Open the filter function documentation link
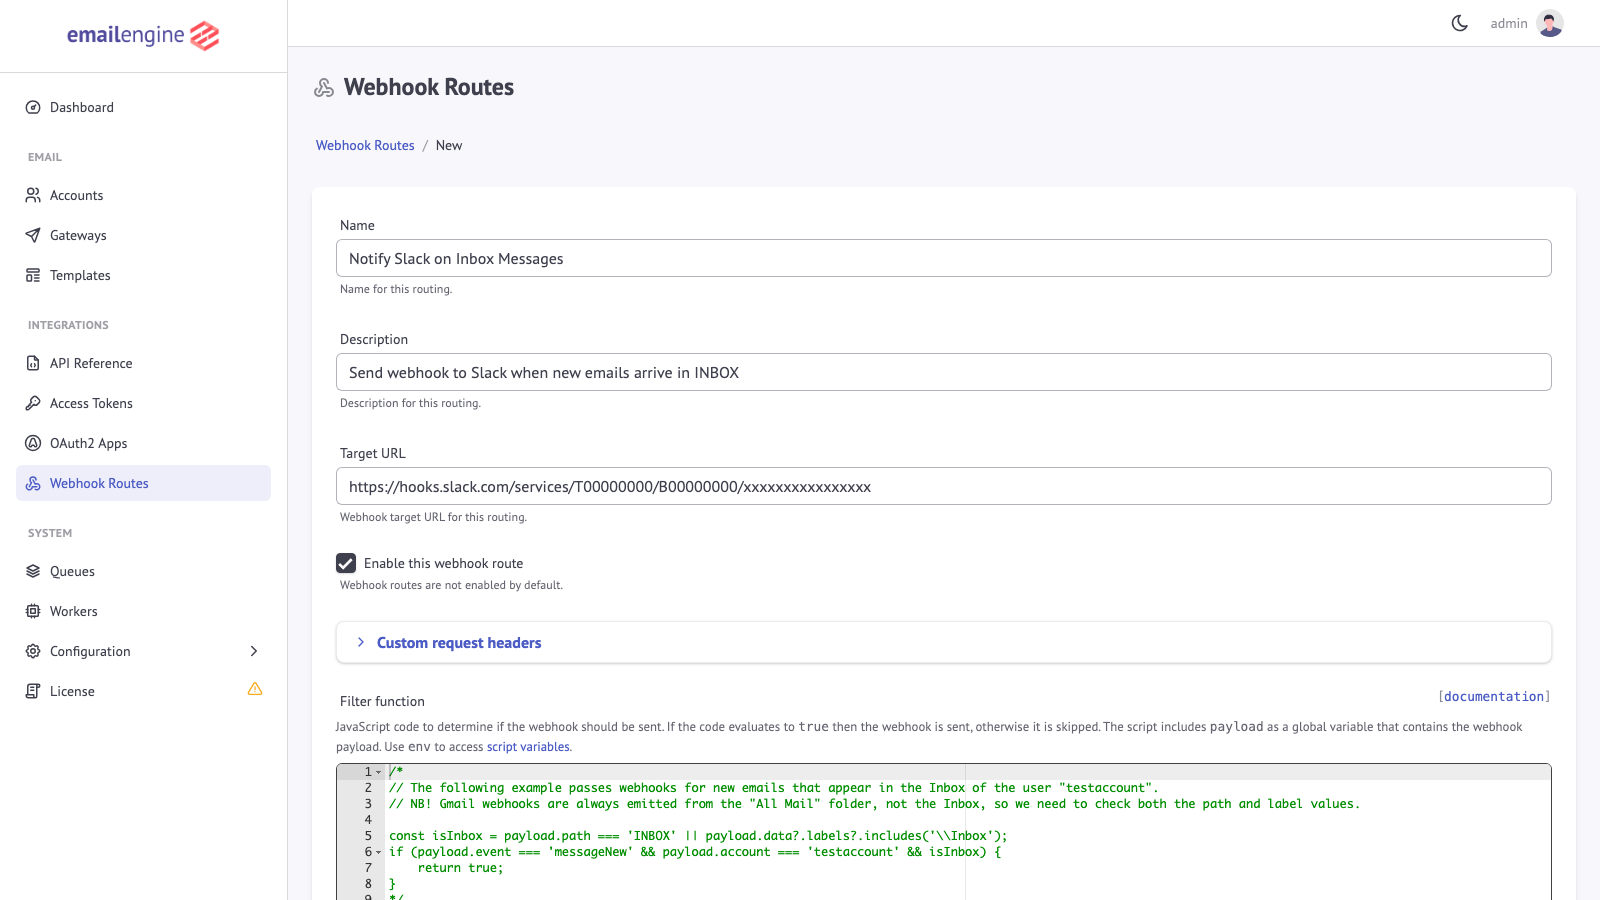 [x=1494, y=696]
